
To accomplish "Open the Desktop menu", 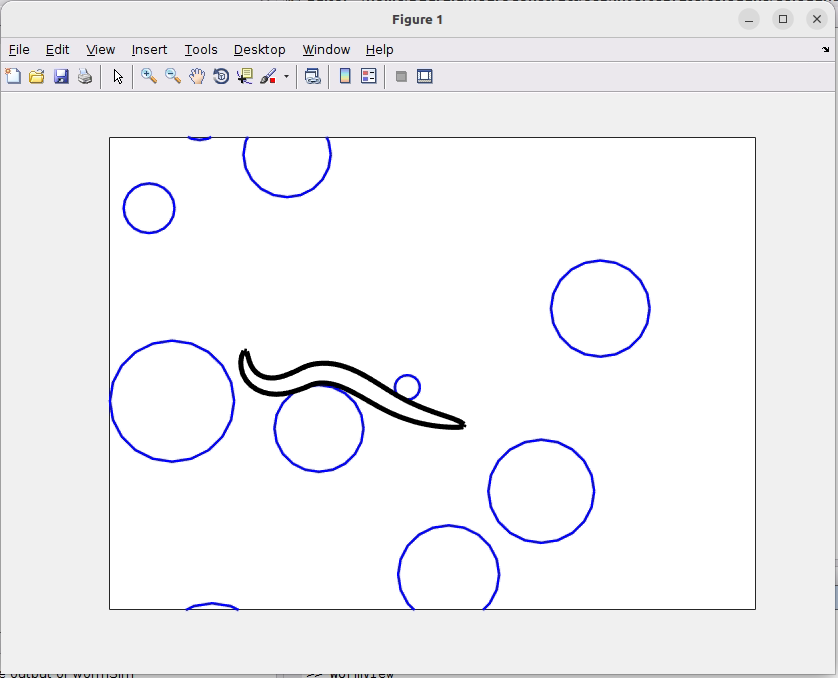I will pos(260,50).
